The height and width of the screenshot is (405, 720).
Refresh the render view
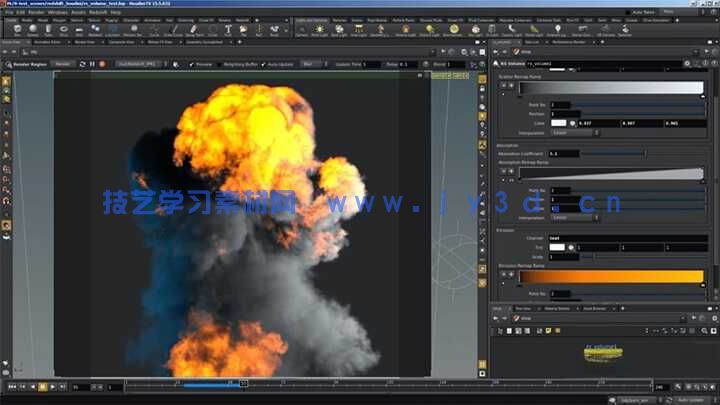(x=83, y=64)
